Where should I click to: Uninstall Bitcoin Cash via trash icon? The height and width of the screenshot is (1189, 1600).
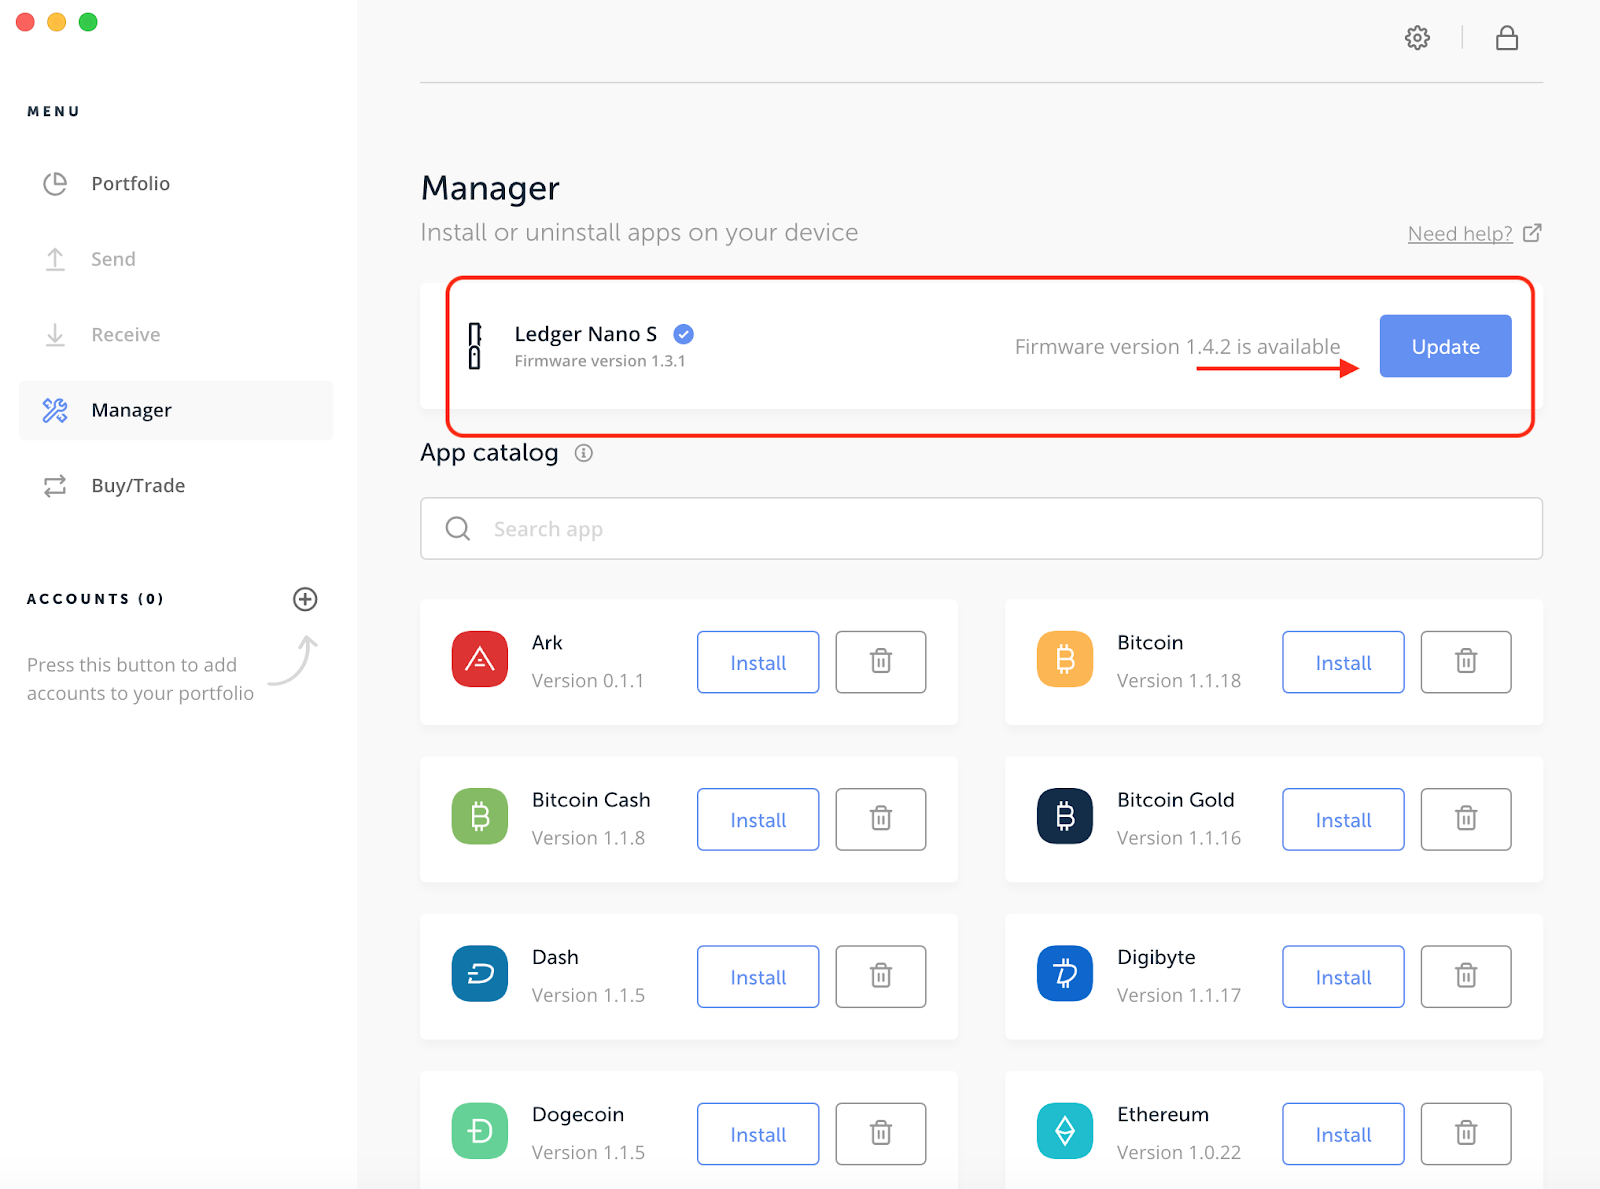point(881,819)
